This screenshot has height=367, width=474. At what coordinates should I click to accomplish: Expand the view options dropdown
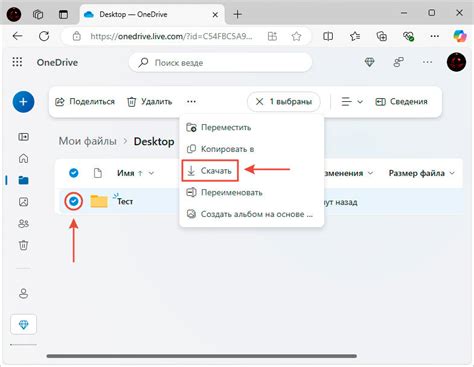[x=352, y=102]
